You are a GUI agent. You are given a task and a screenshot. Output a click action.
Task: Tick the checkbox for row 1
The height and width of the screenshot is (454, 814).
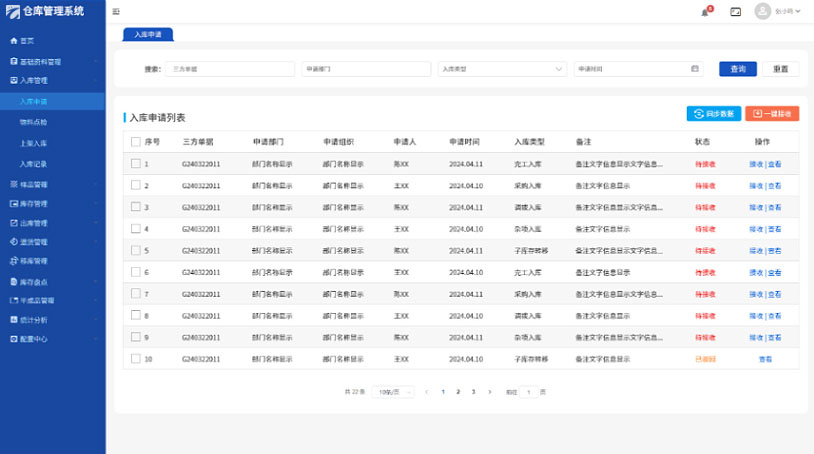[135, 164]
